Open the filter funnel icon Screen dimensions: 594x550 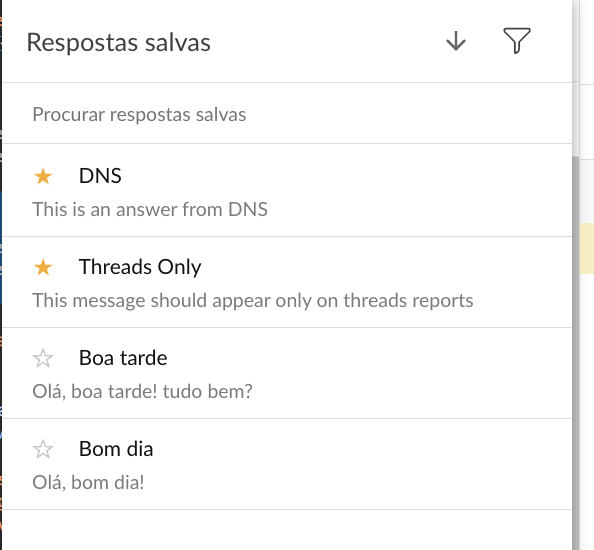[x=517, y=41]
